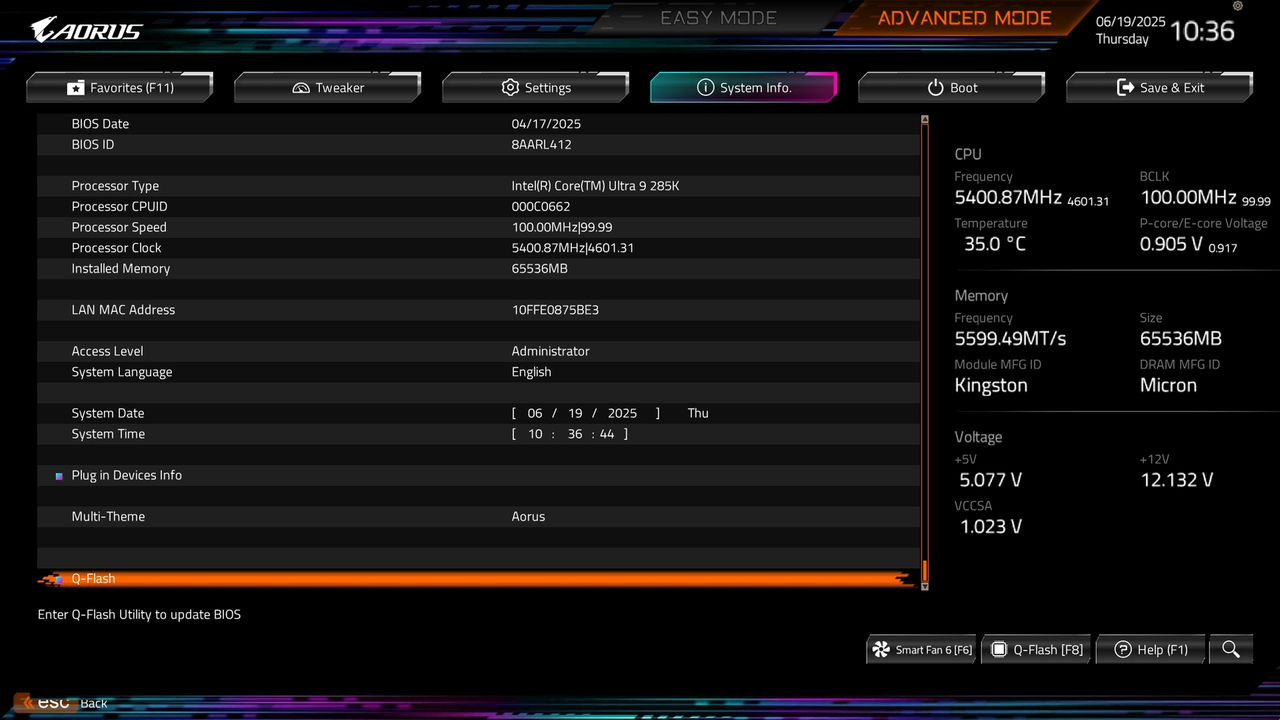Screen dimensions: 1280x720
Task: Click the AORUS logo
Action: tap(87, 30)
